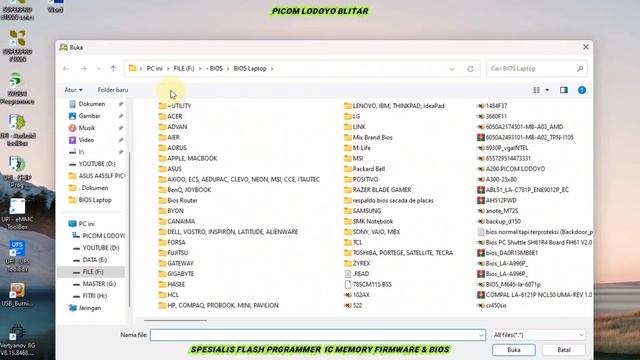Select HP, COMPAQ, PROBOOK folder
The height and width of the screenshot is (360, 640).
223,305
